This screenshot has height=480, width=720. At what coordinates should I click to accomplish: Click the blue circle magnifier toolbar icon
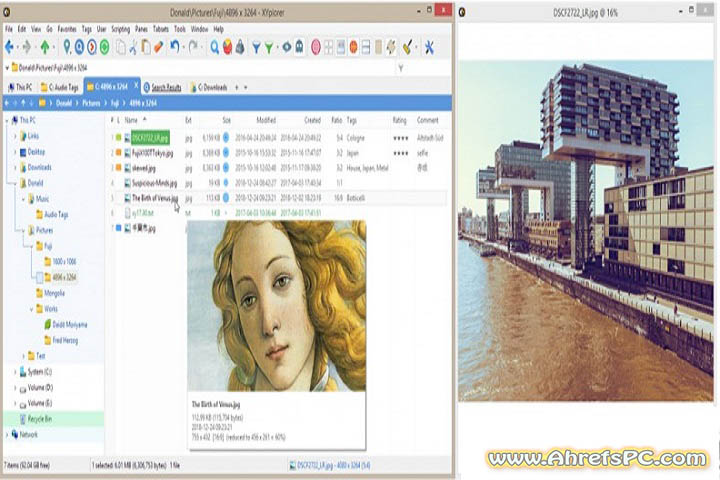pos(79,47)
